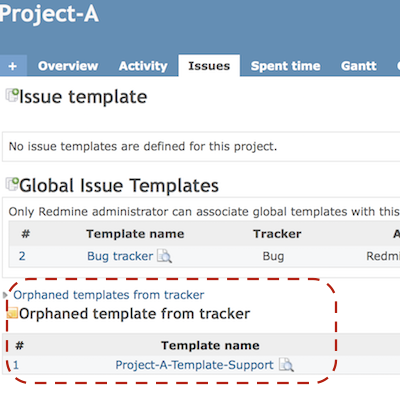Image resolution: width=400 pixels, height=396 pixels.
Task: Preview the Project-A-Template-Support magnifier icon
Action: click(286, 365)
